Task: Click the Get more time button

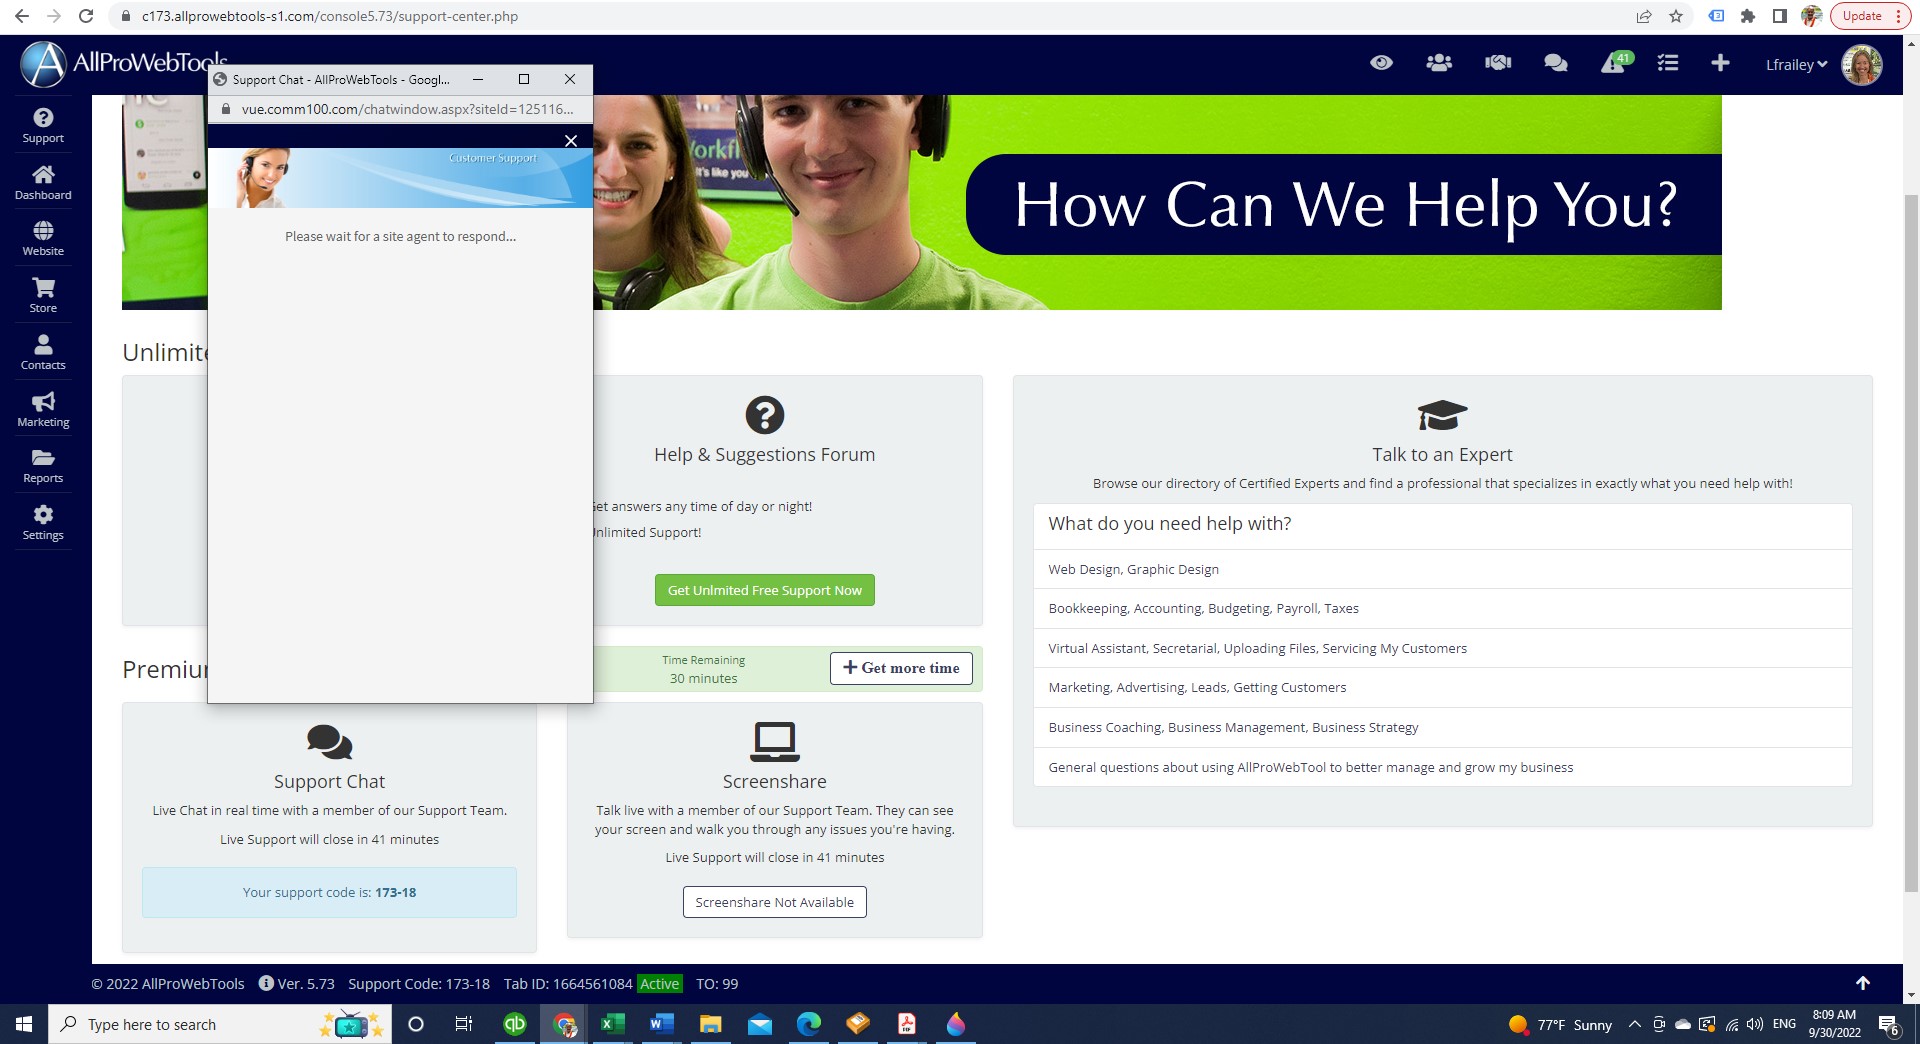Action: pyautogui.click(x=901, y=668)
